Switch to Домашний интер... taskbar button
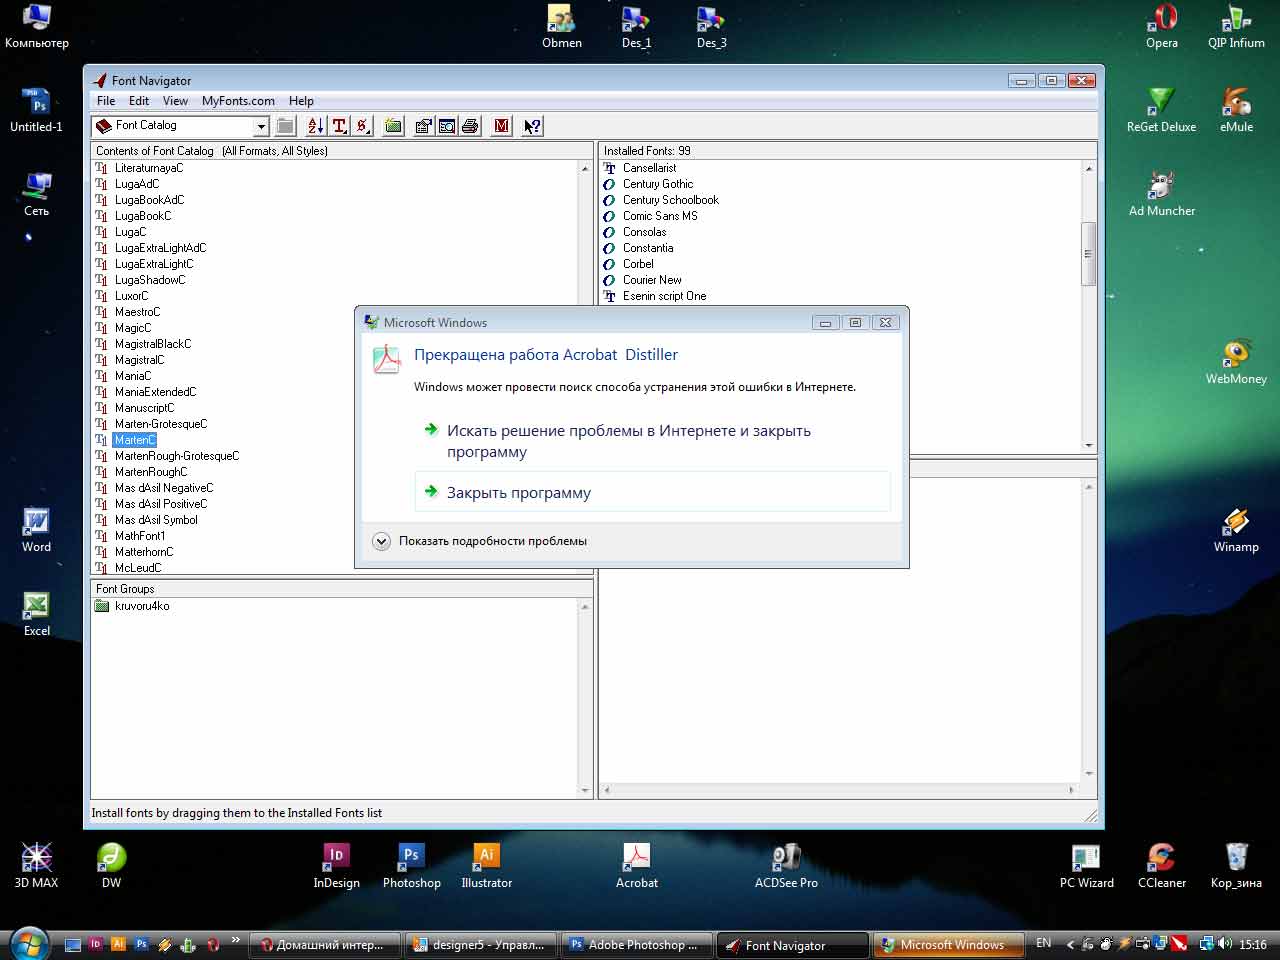 tap(324, 945)
